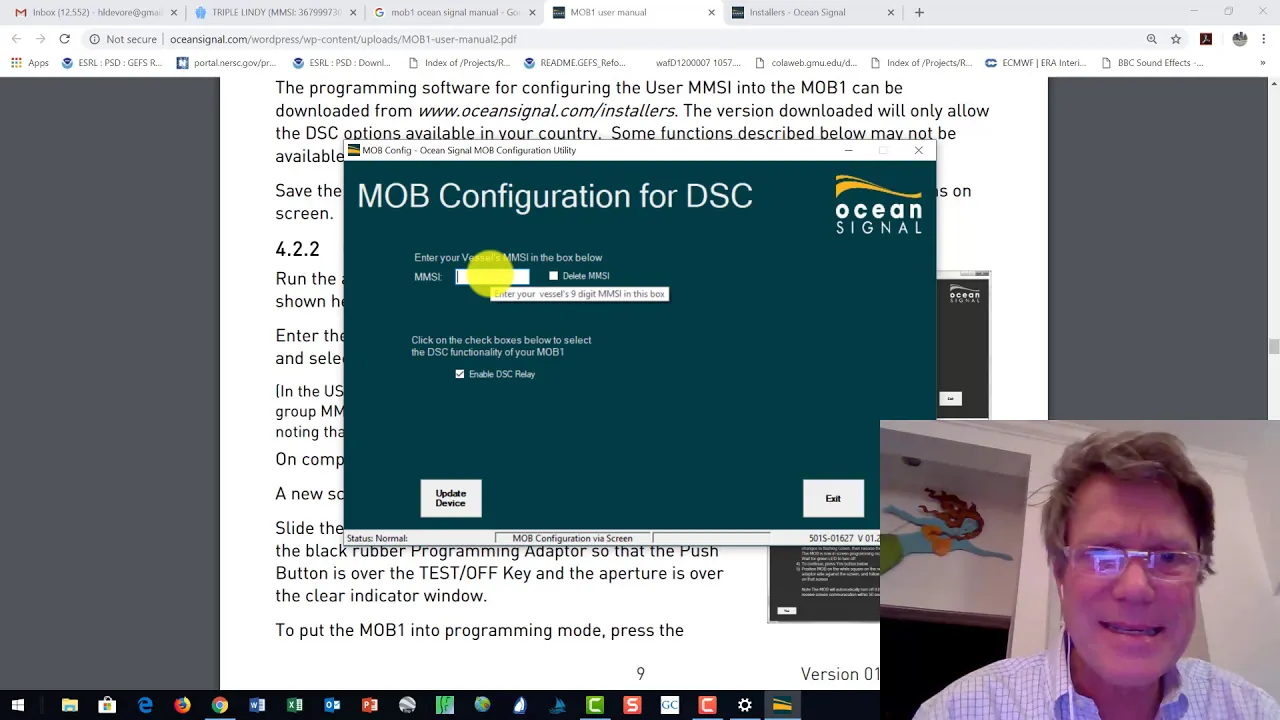Click the Adobe Acrobat extension icon
Viewport: 1280px width, 720px height.
[x=1206, y=39]
